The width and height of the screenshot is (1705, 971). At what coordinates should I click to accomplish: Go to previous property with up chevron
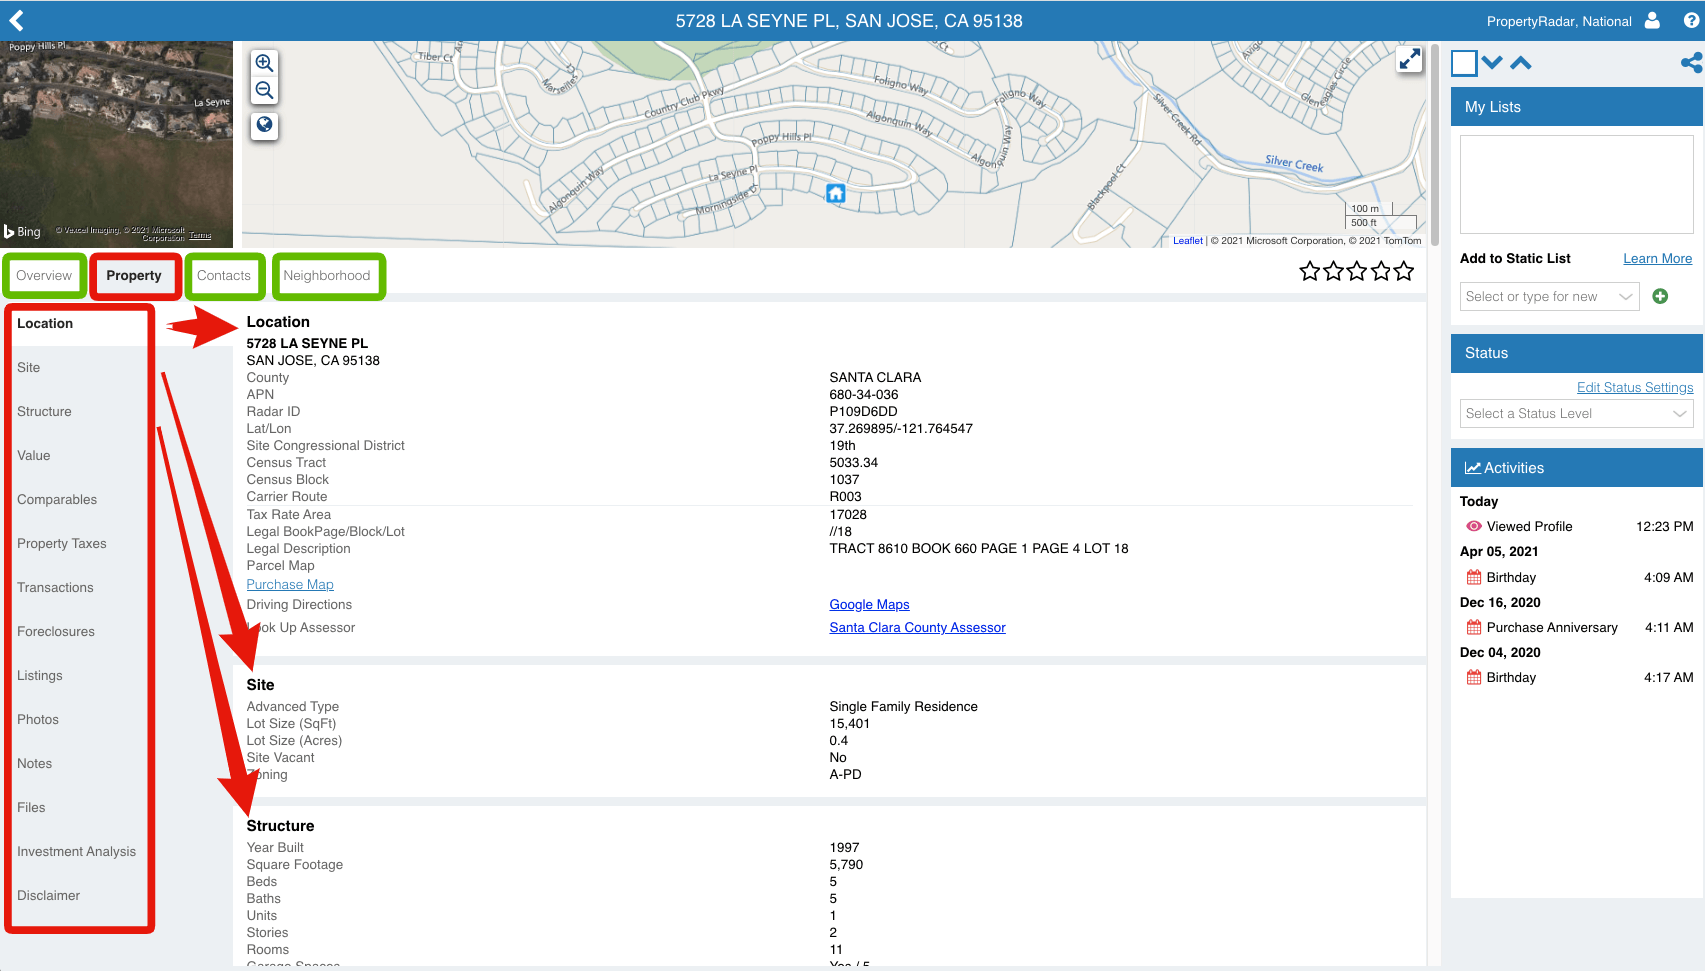[x=1521, y=63]
